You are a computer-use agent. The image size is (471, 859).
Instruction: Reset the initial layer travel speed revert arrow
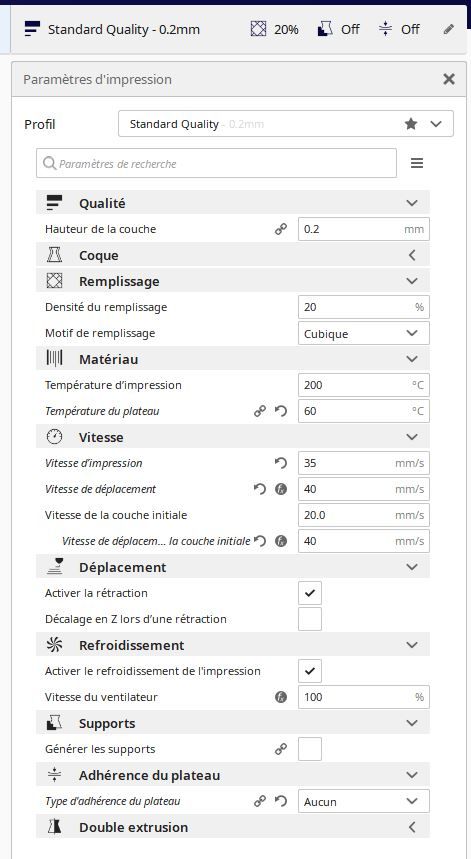point(260,541)
